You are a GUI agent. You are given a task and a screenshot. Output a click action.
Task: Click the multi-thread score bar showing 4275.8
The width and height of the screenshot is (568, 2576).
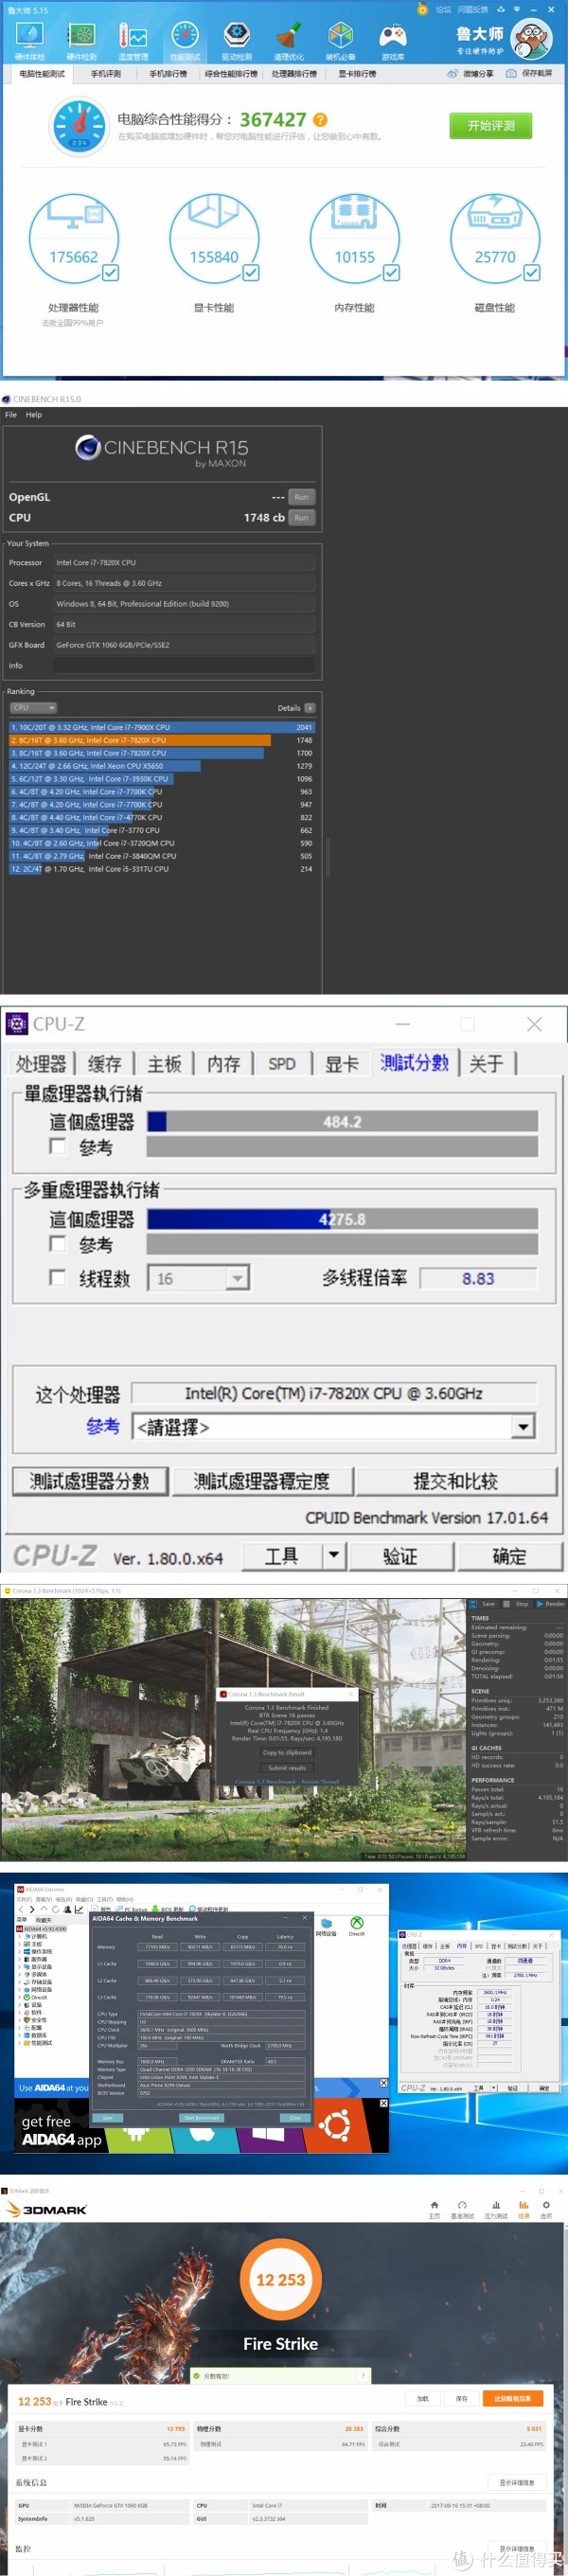pos(342,1219)
